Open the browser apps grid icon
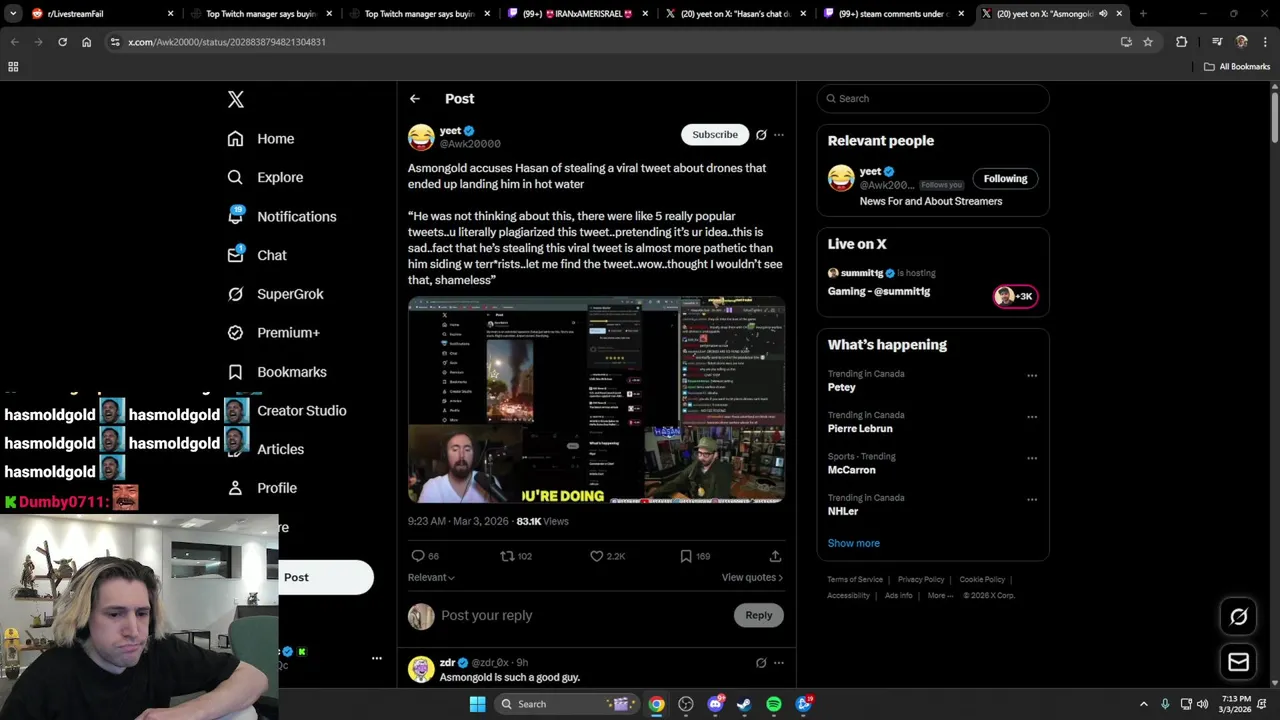 click(13, 67)
